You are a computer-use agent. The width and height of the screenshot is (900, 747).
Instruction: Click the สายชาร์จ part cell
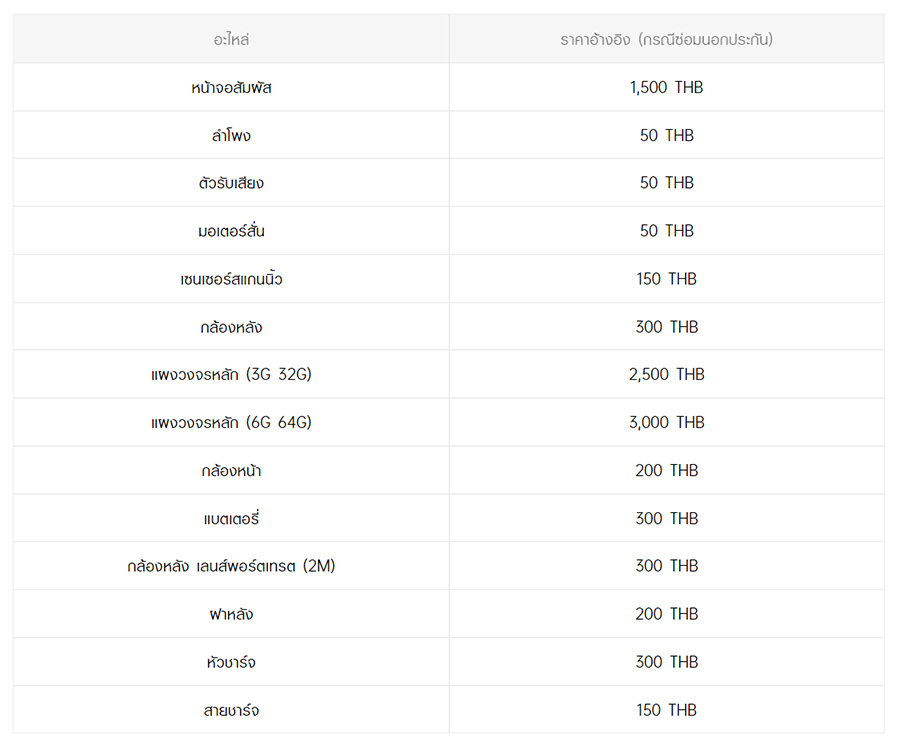pyautogui.click(x=231, y=710)
